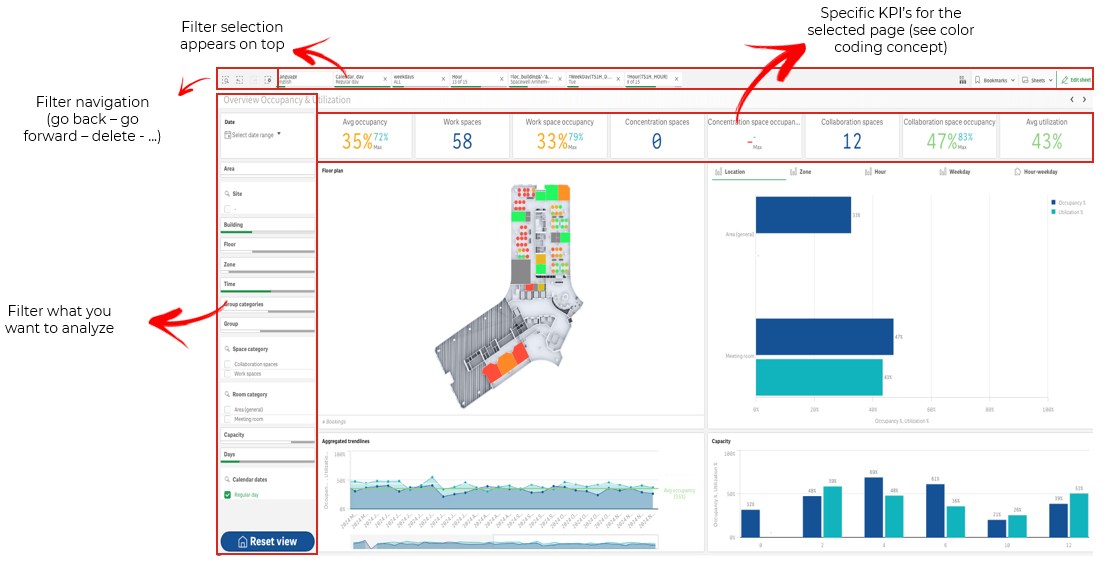Viewport: 1106px width, 570px height.
Task: Open the language selection in the top bar
Action: click(x=305, y=80)
